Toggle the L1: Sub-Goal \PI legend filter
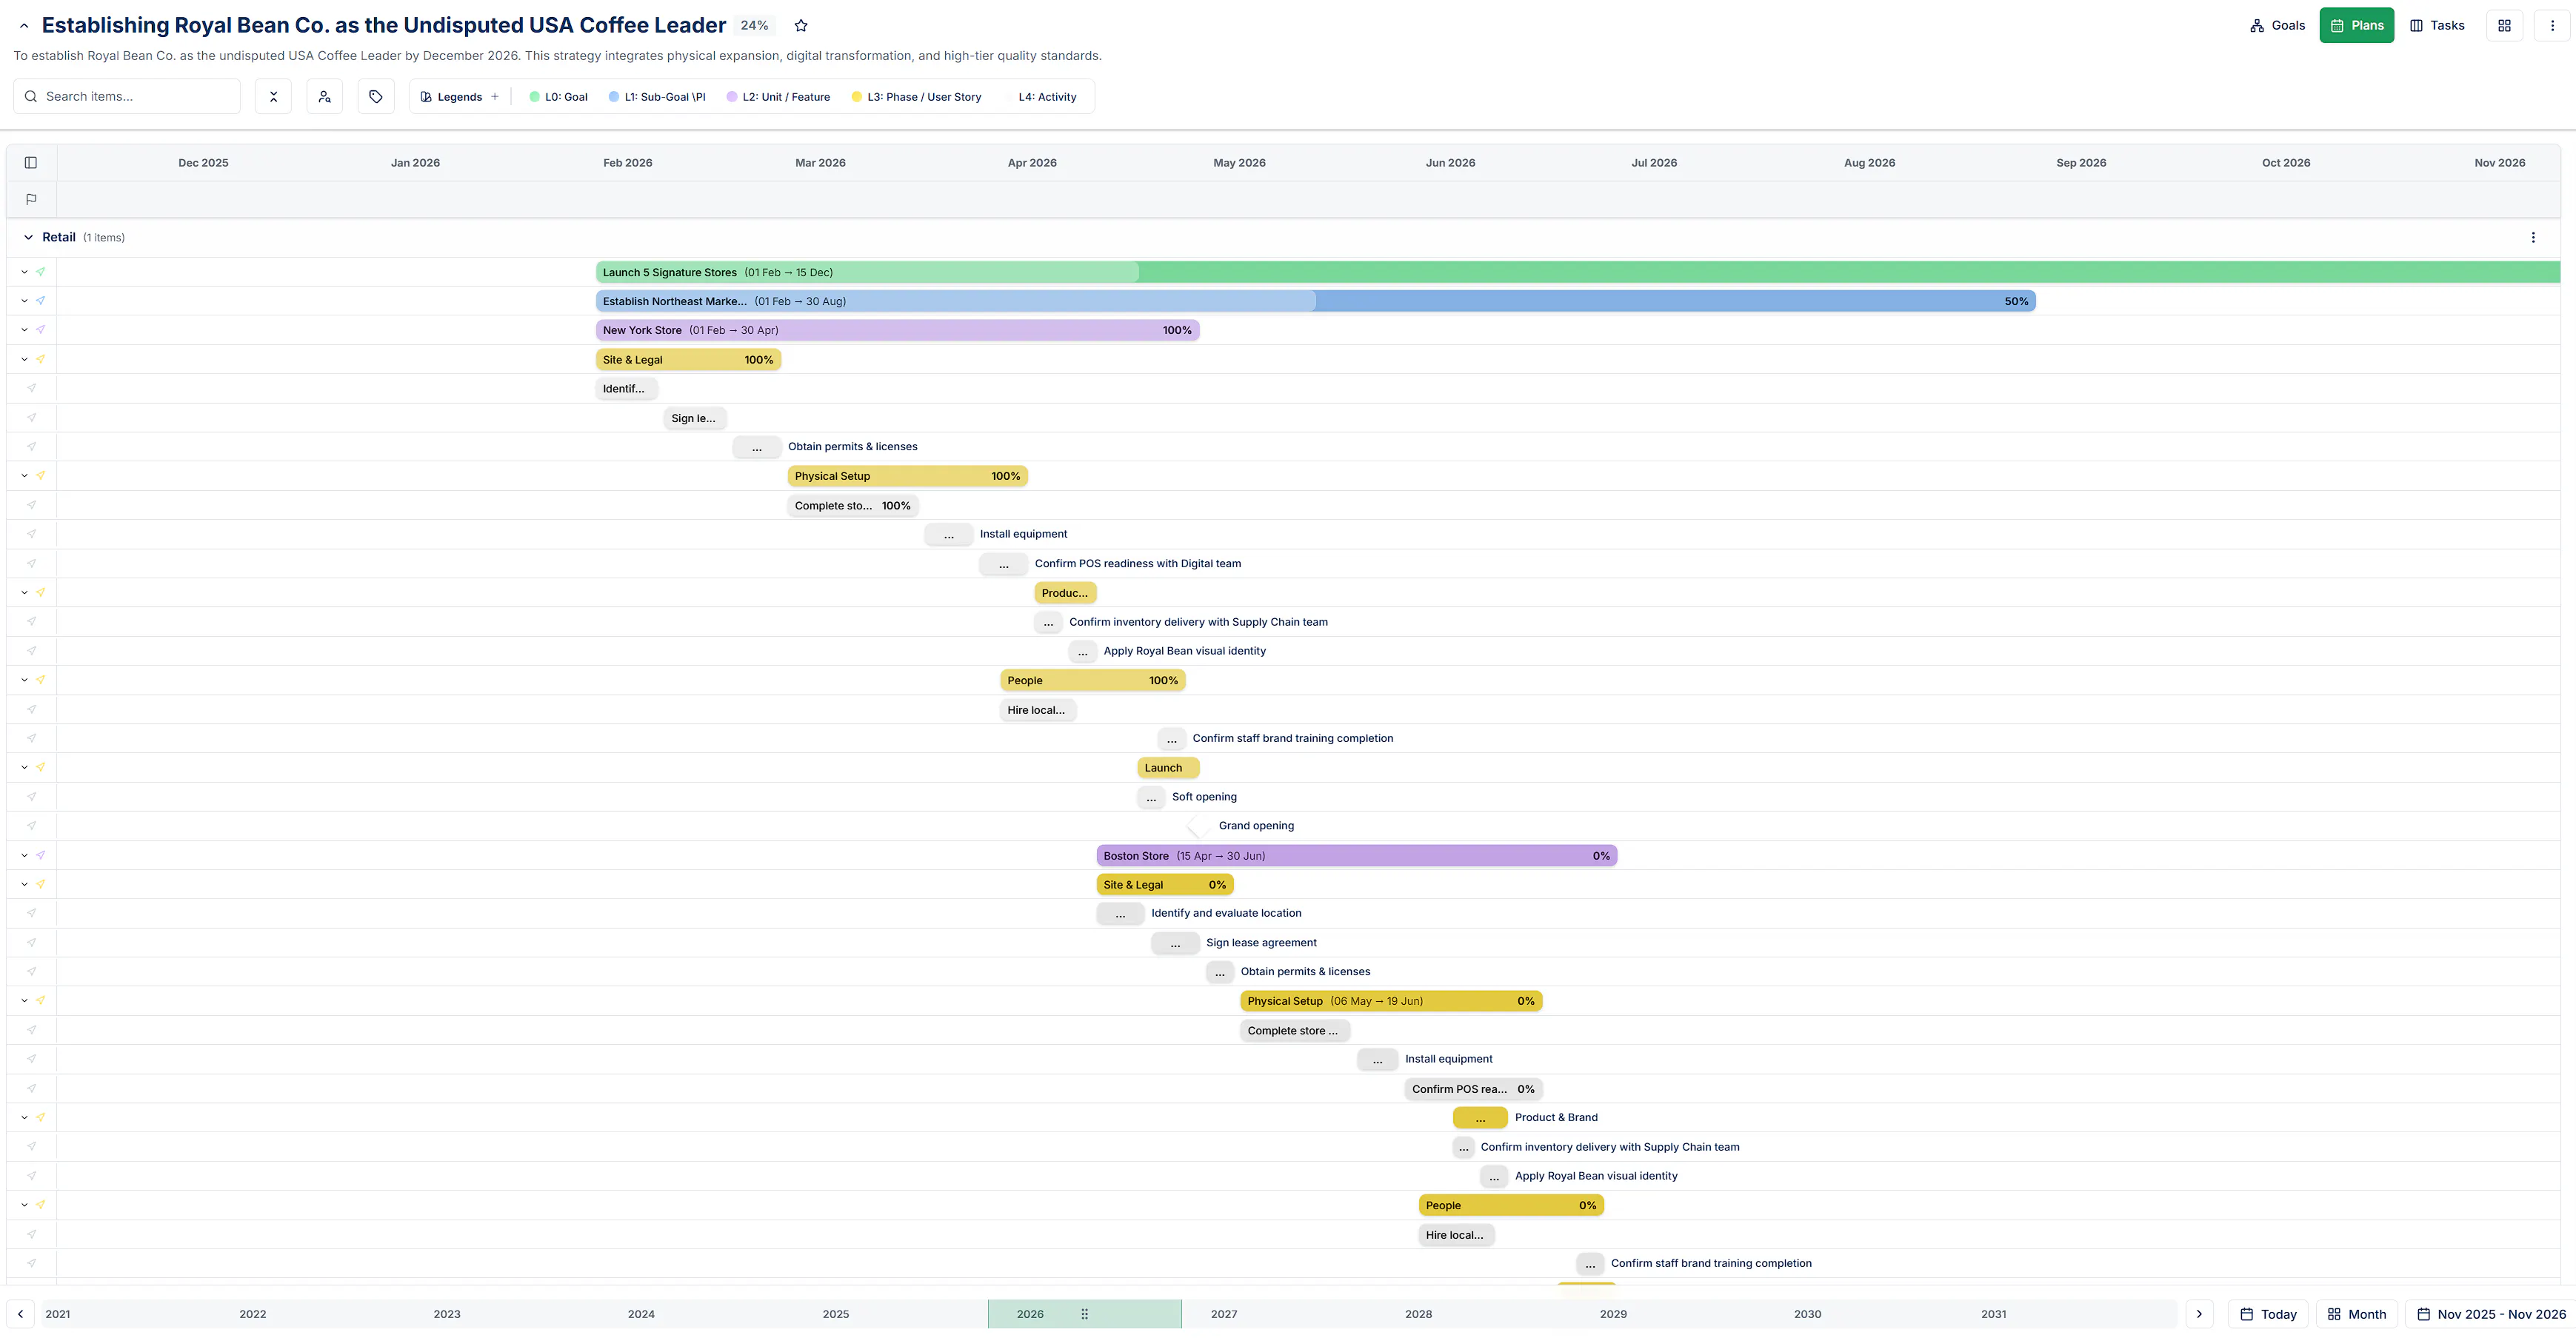 pos(657,97)
